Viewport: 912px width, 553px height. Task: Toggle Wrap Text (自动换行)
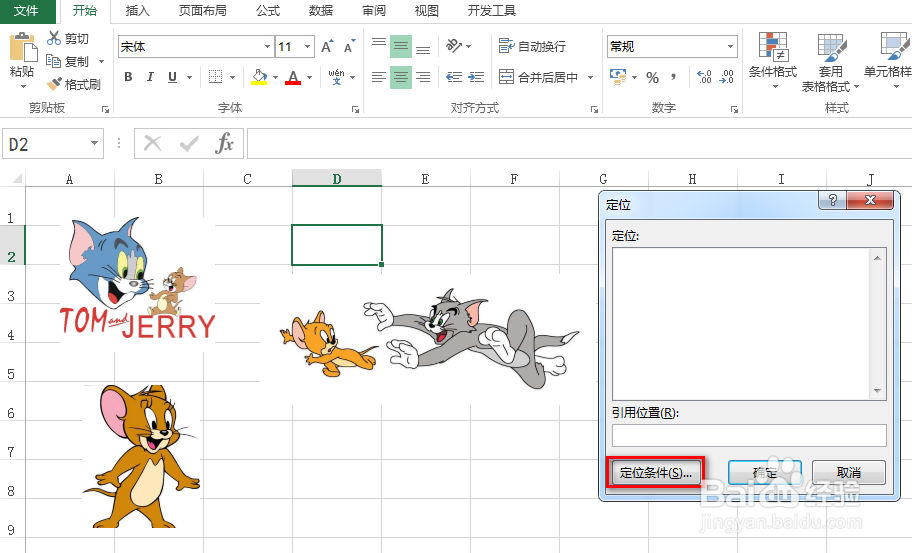coord(532,46)
